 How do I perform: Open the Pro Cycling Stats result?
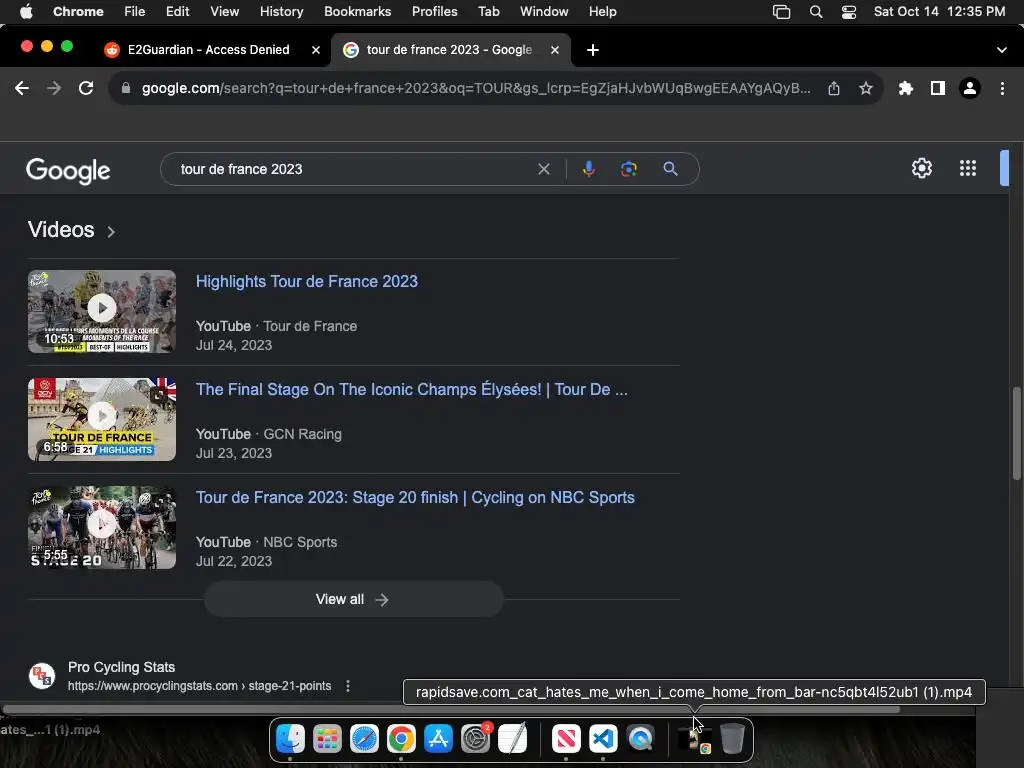tap(121, 667)
